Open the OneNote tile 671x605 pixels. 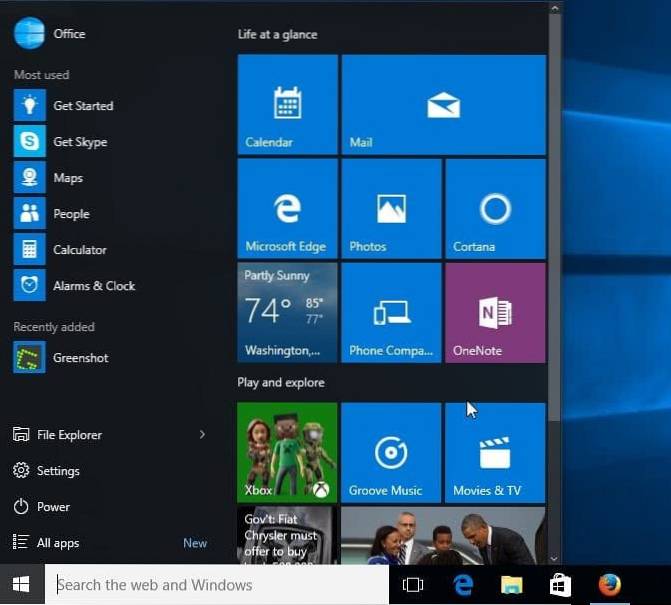(x=495, y=312)
